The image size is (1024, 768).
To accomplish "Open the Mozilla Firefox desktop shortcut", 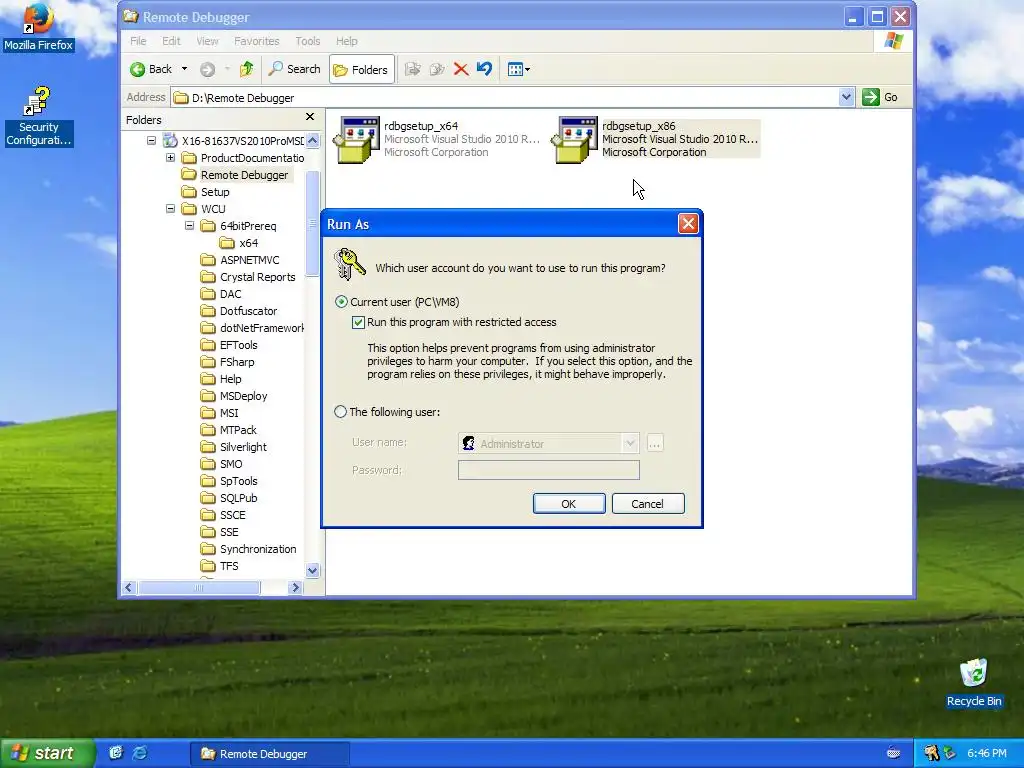I will [x=38, y=27].
